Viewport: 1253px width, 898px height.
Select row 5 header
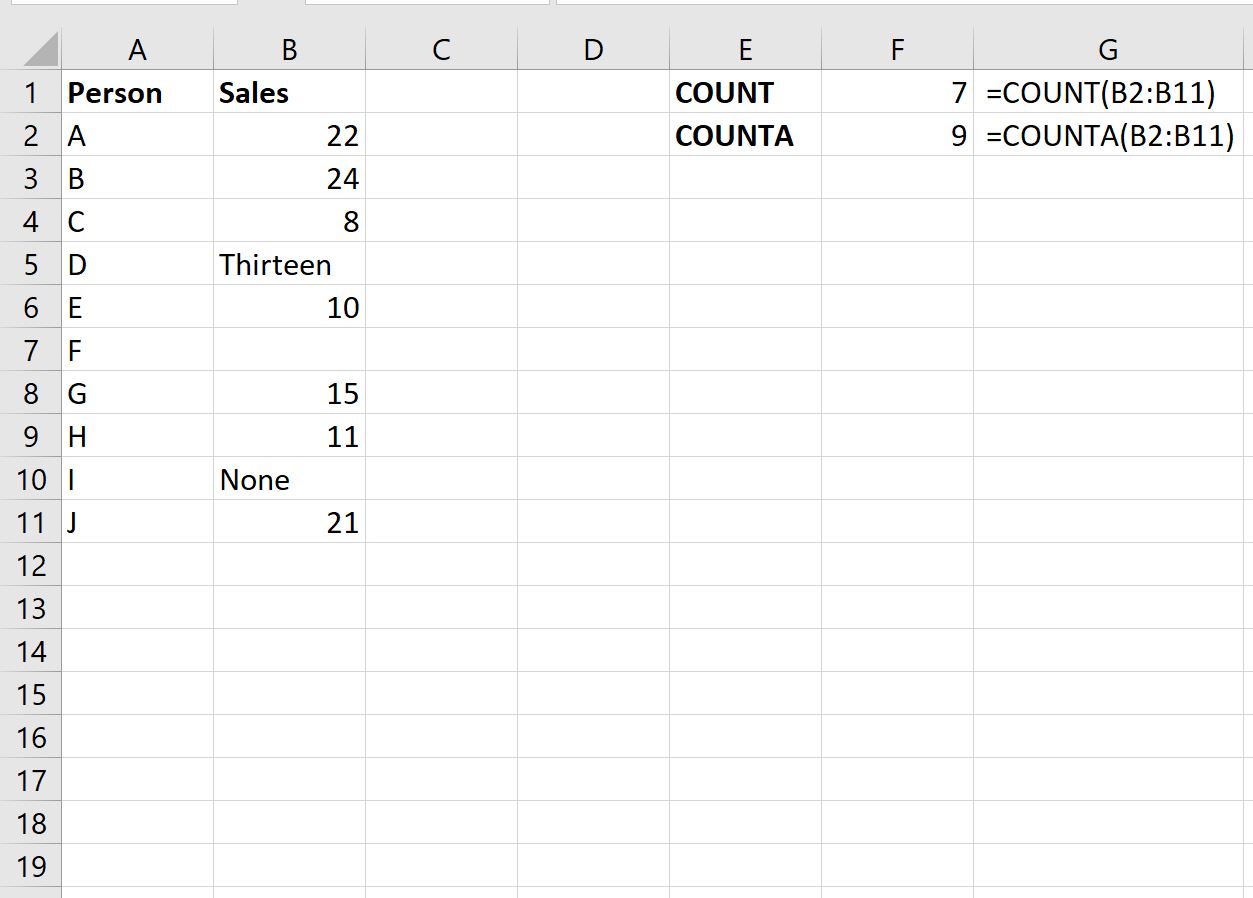click(x=31, y=265)
